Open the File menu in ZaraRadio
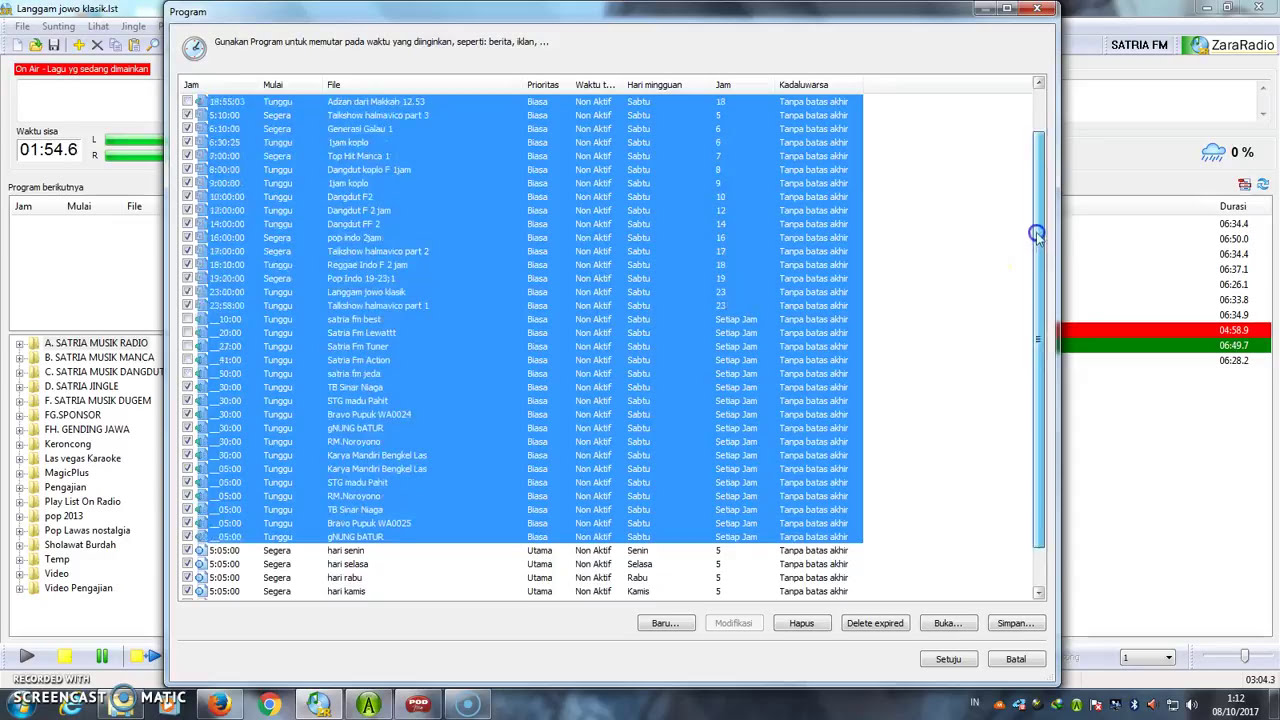Screen dimensions: 1280x720 point(22,26)
